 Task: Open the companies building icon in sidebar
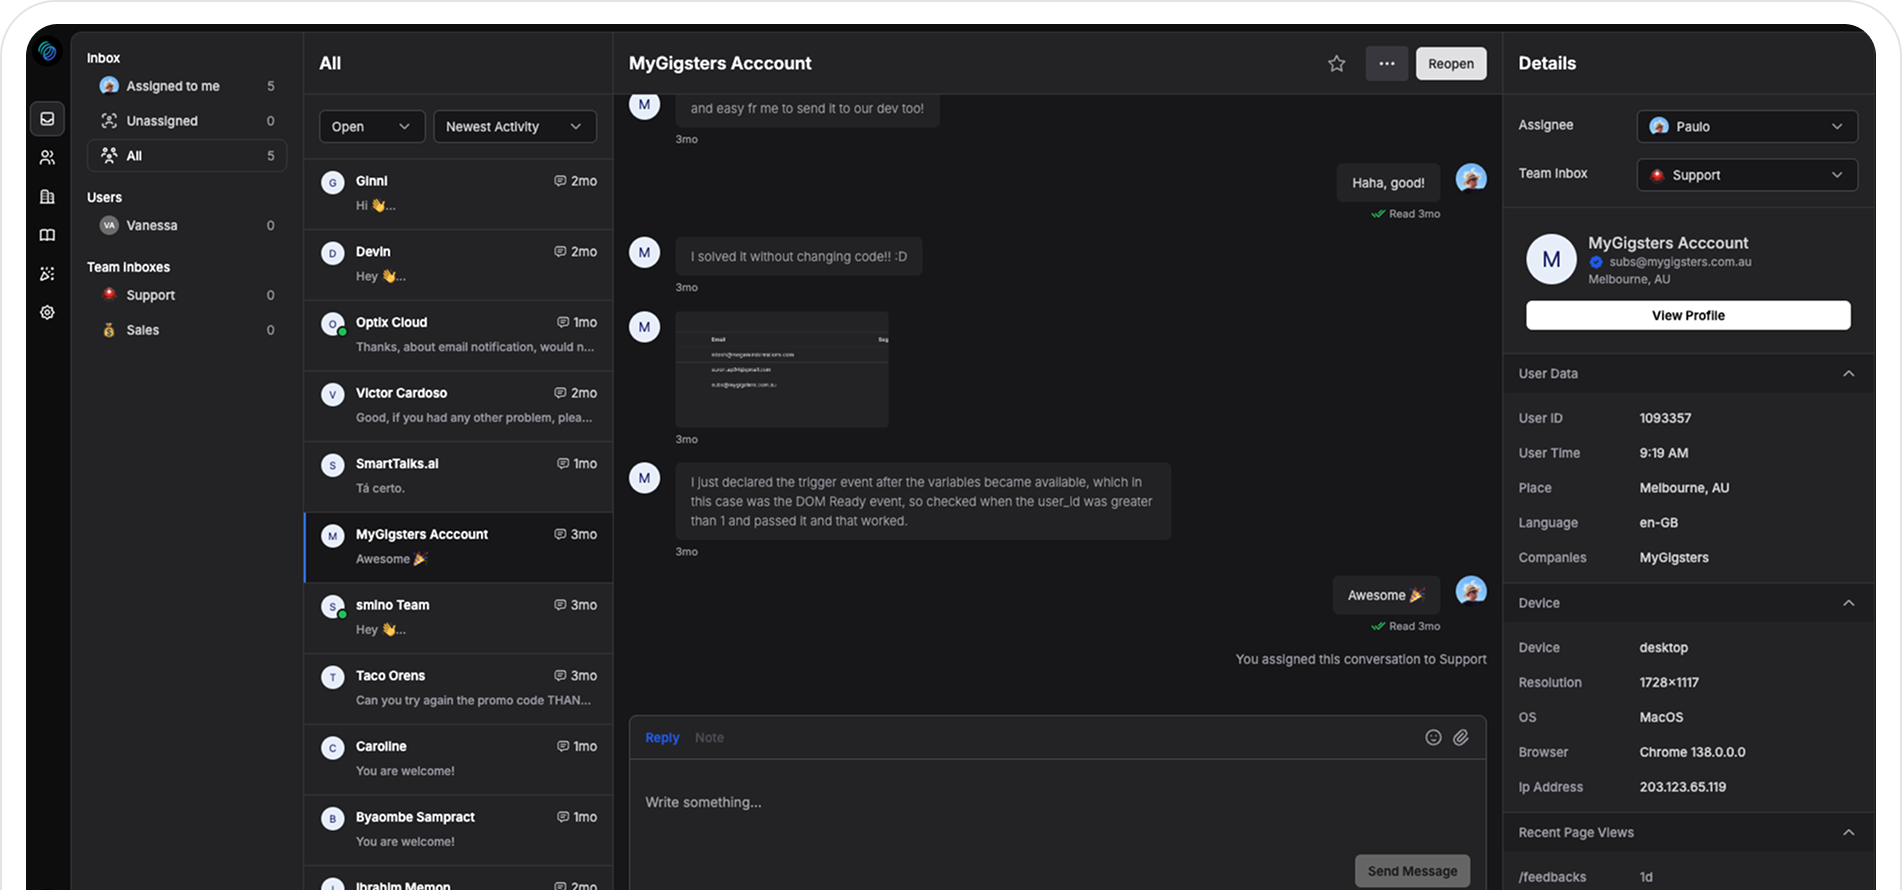(47, 197)
